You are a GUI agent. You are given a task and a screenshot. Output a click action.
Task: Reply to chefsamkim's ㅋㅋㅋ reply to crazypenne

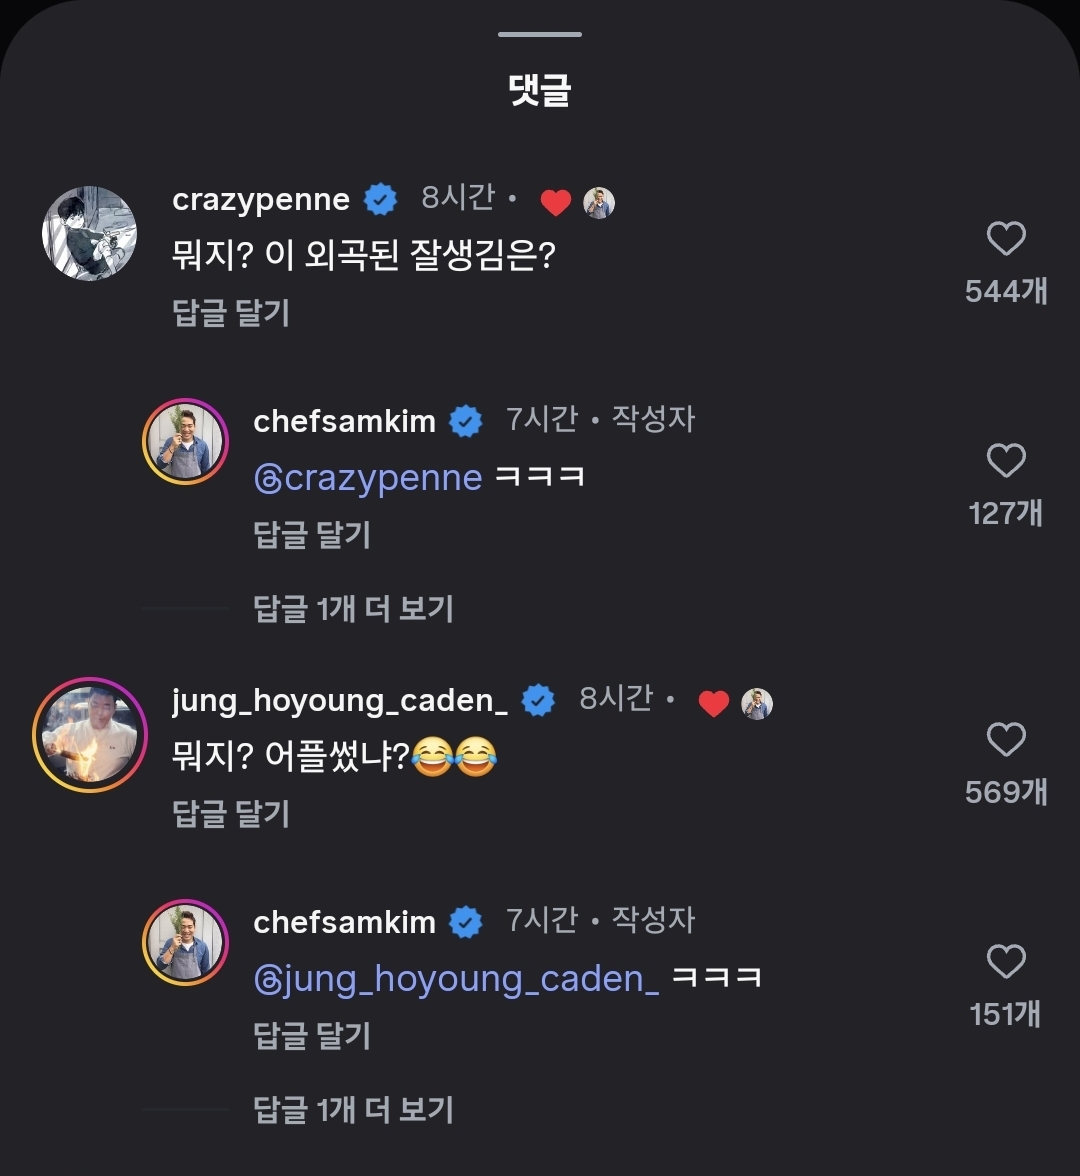312,535
